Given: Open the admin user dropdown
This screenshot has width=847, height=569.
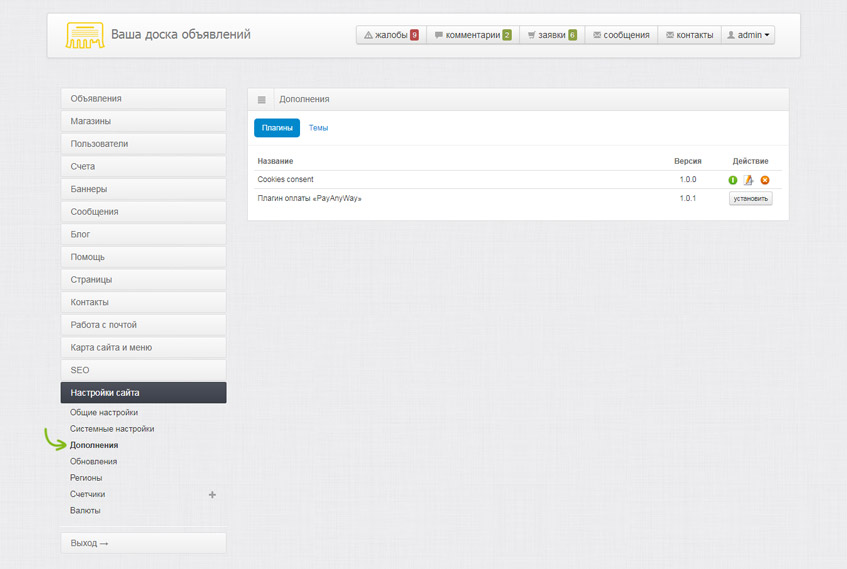Looking at the screenshot, I should point(748,35).
